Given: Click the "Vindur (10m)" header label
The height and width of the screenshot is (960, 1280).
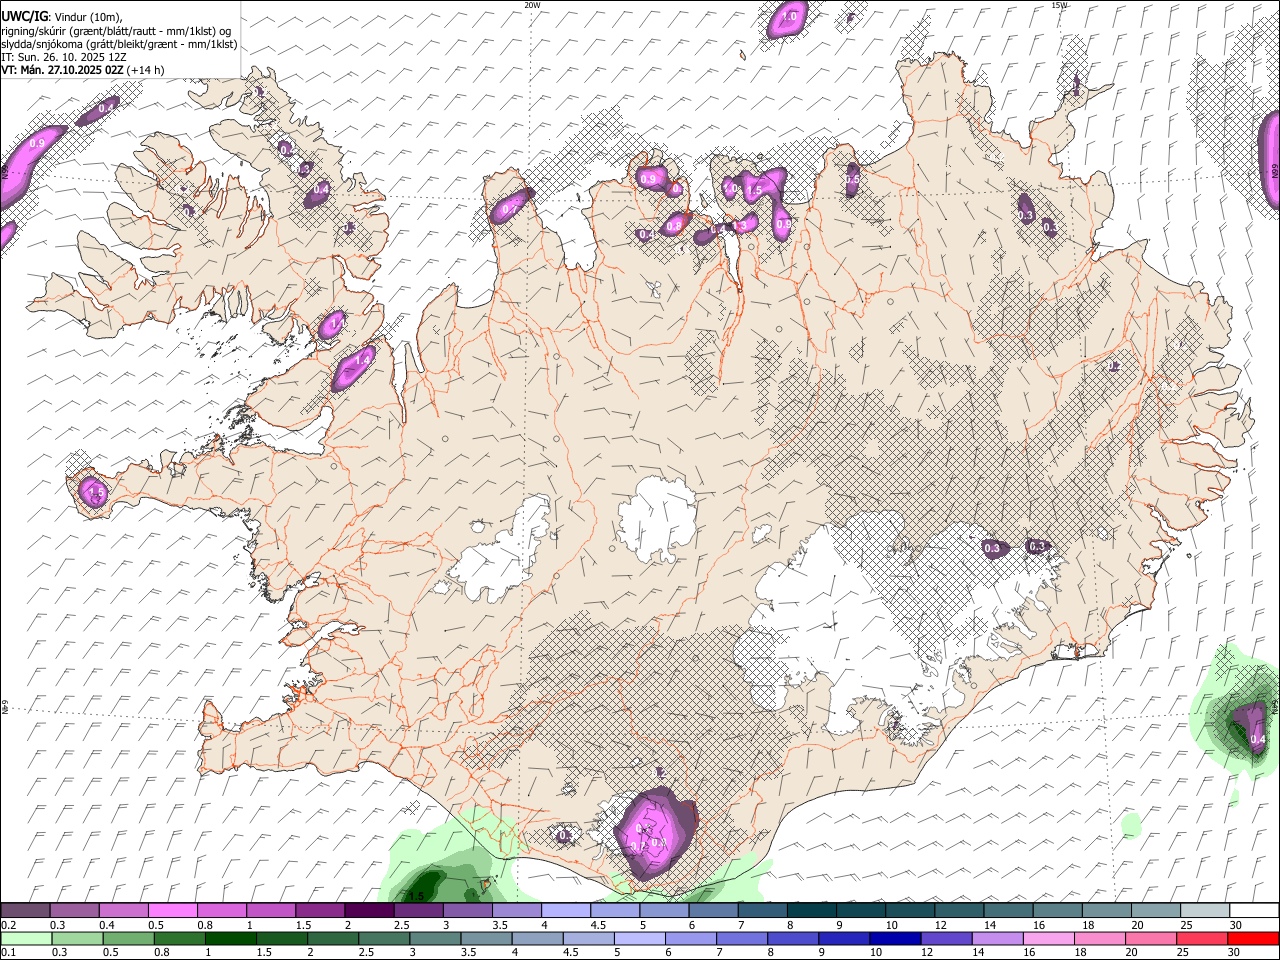Looking at the screenshot, I should pos(88,17).
